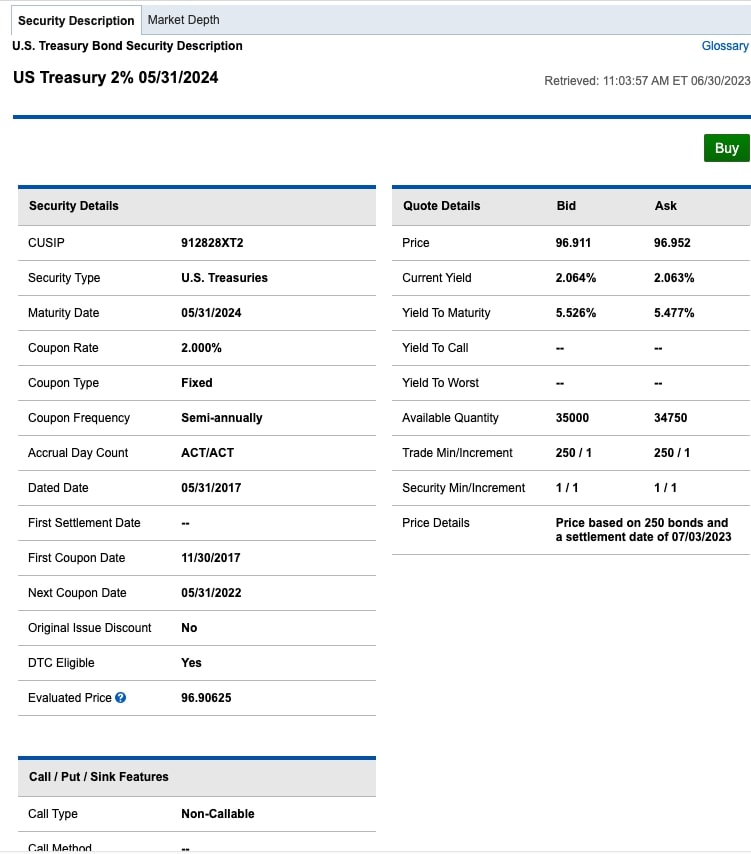Click the Security Details section header
Viewport: 751px width, 854px height.
74,206
